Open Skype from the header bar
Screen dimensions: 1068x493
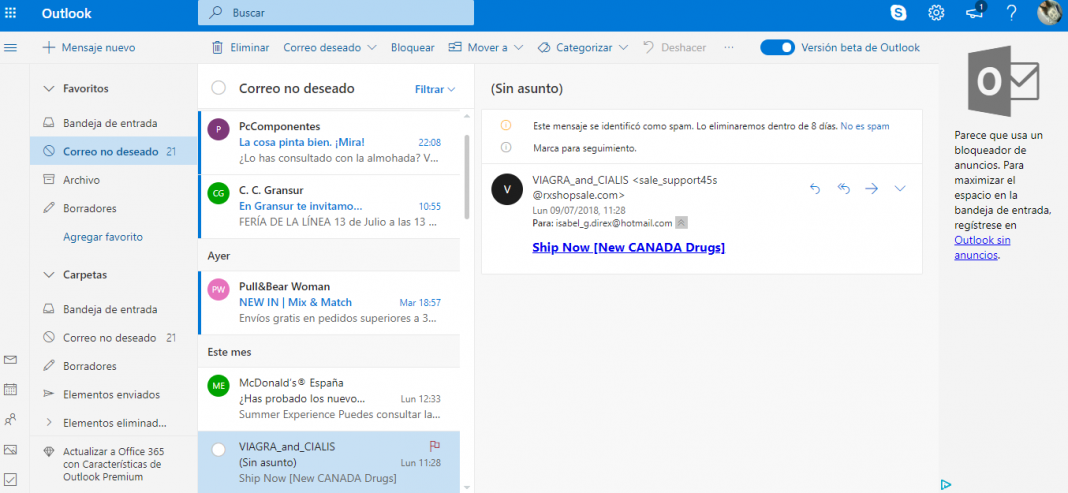[x=898, y=13]
